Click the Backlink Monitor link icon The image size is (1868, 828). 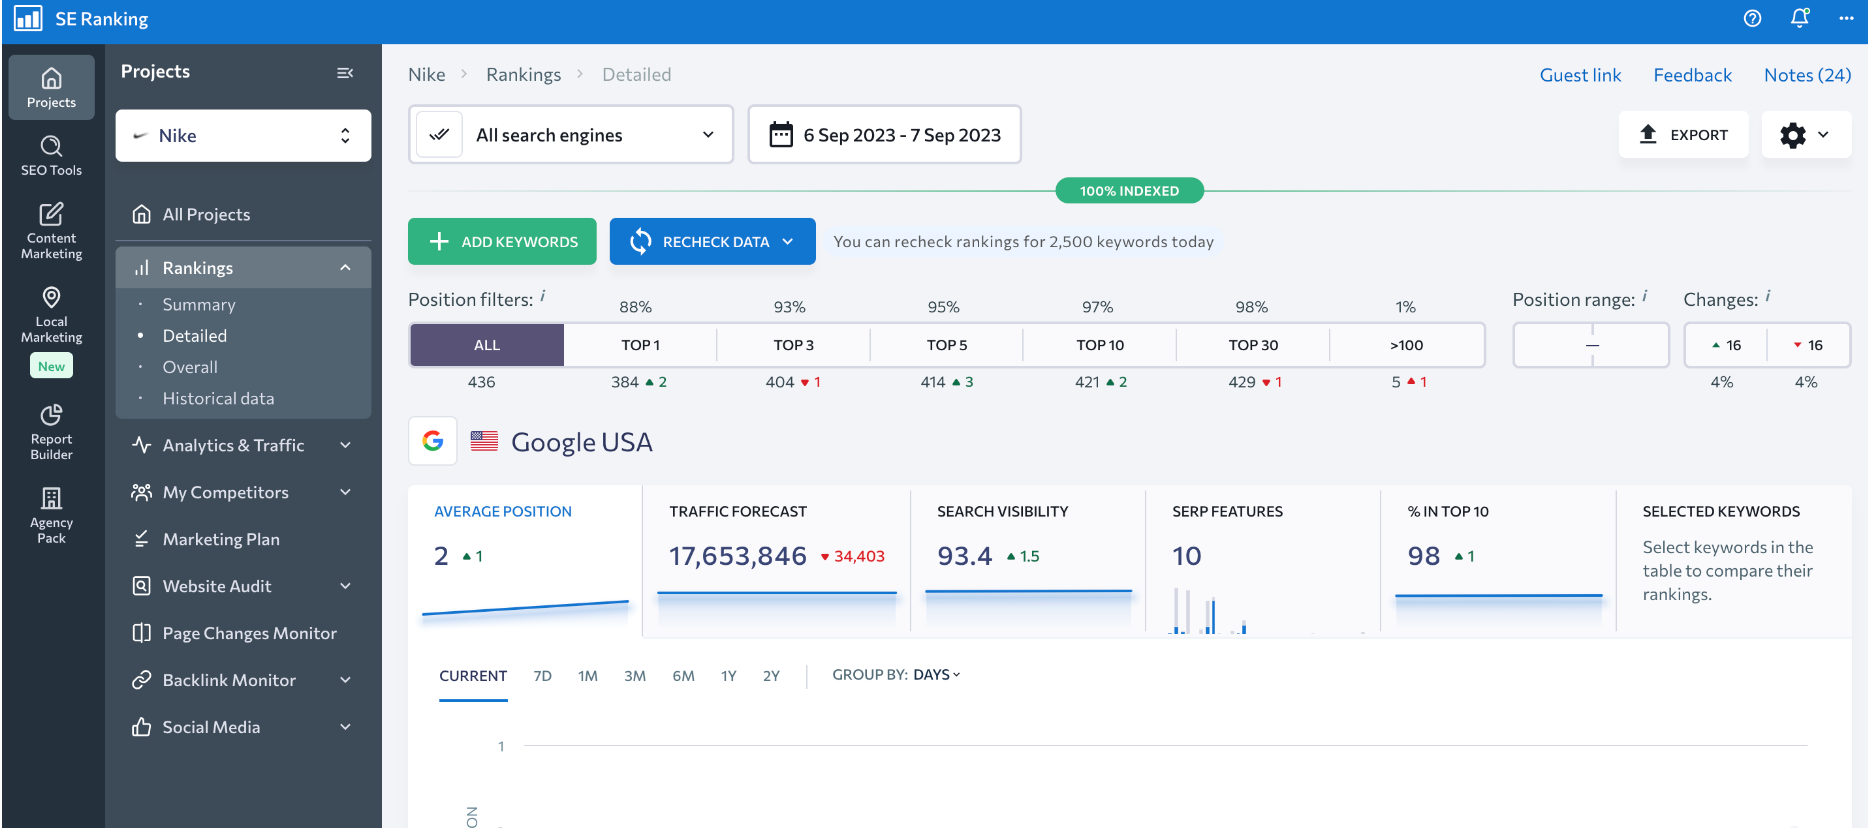tap(142, 680)
